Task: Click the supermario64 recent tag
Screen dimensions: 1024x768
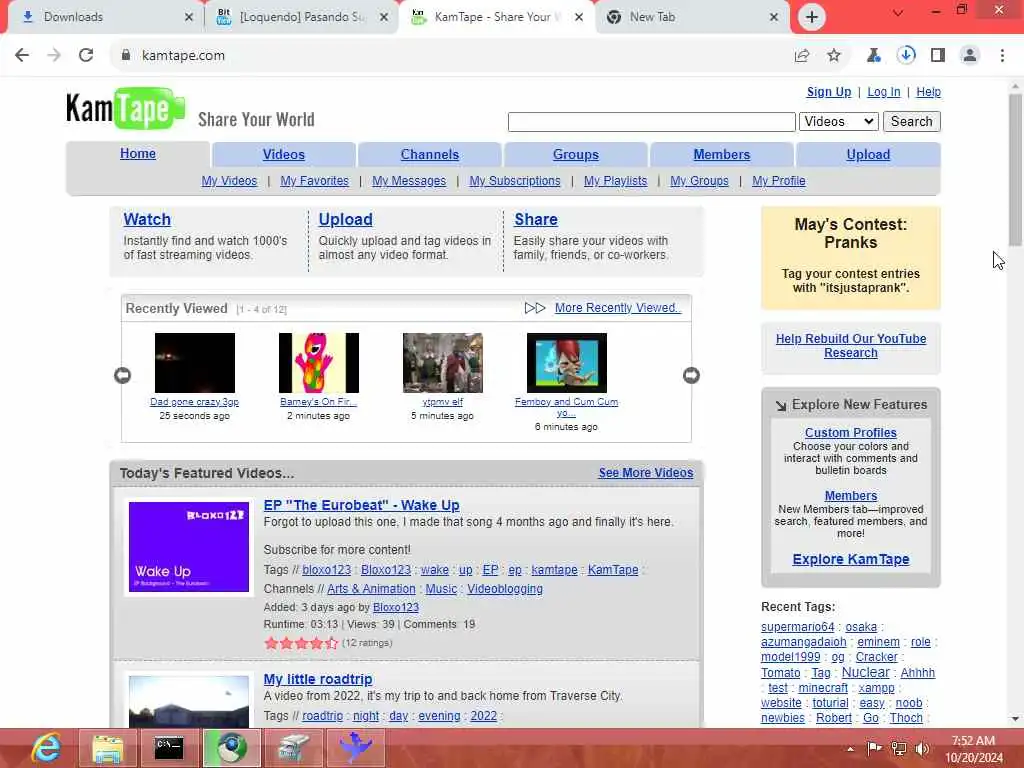Action: pyautogui.click(x=797, y=627)
